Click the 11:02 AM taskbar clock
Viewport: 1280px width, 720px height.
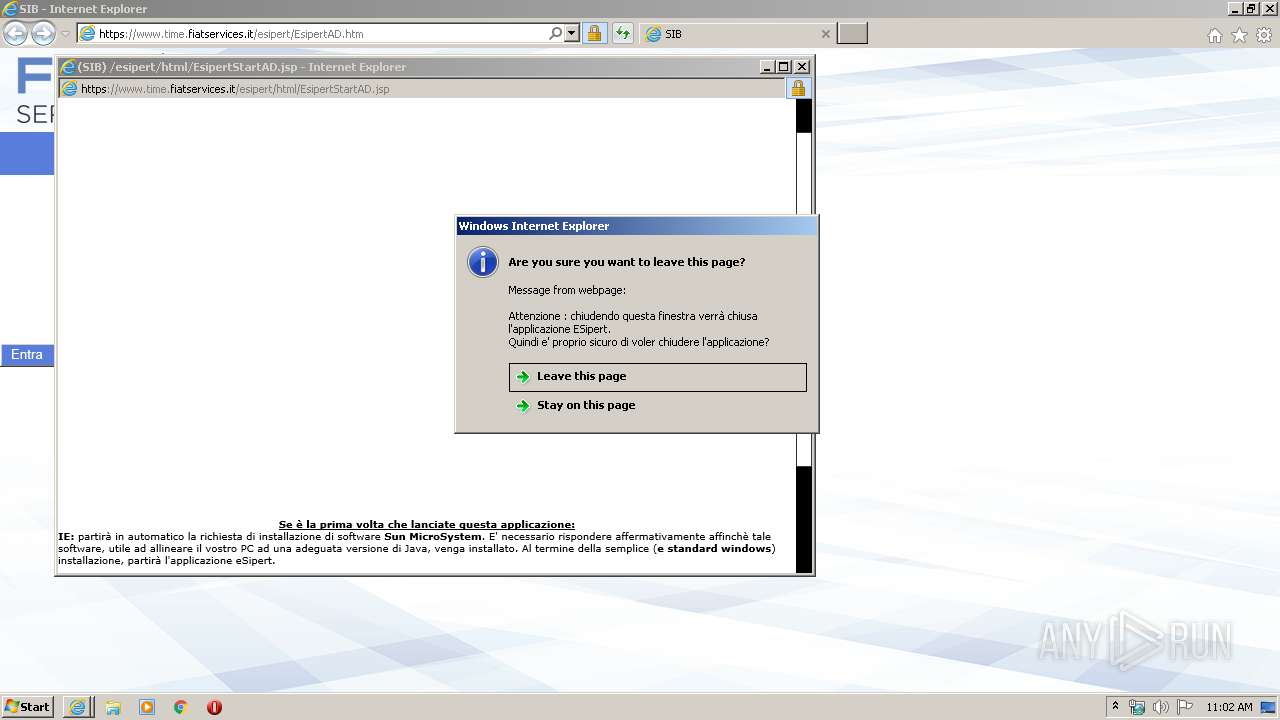pyautogui.click(x=1229, y=707)
